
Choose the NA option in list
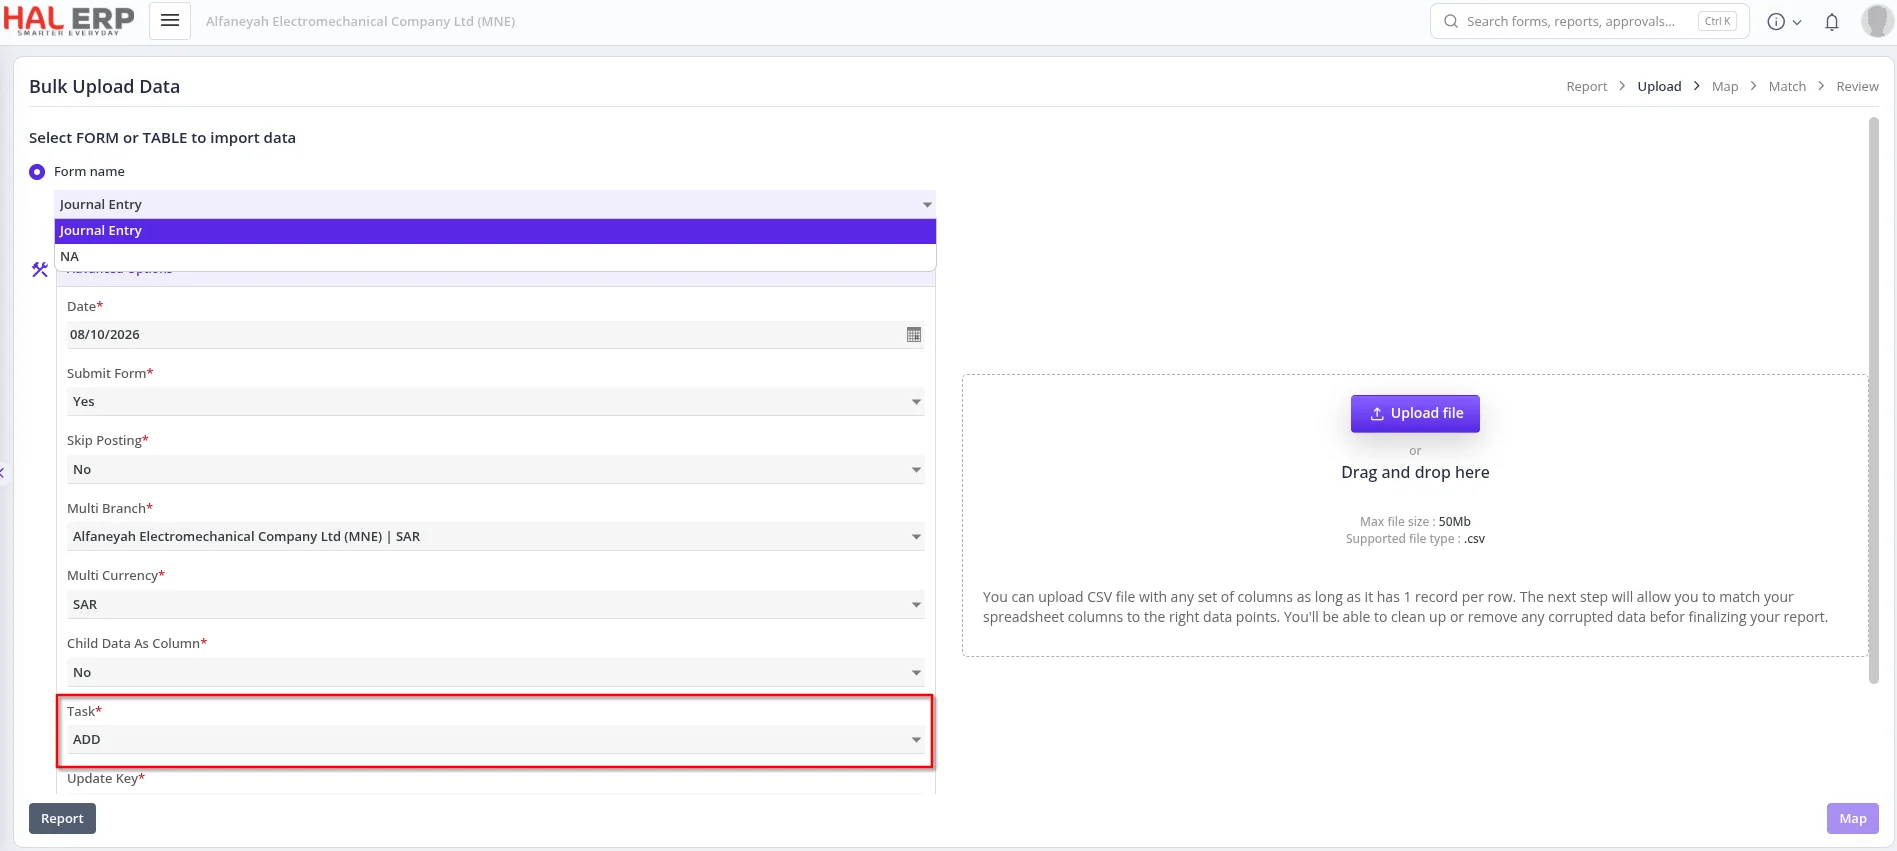pos(495,257)
